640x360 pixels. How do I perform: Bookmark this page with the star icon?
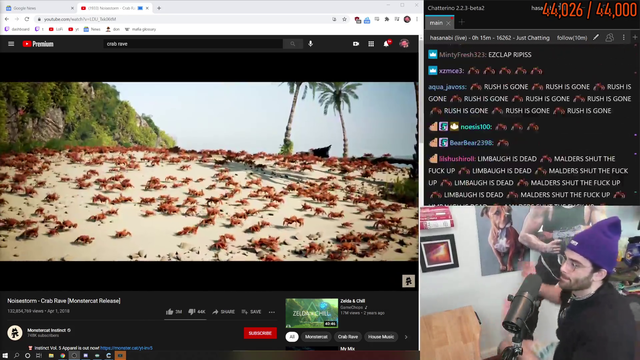click(344, 19)
